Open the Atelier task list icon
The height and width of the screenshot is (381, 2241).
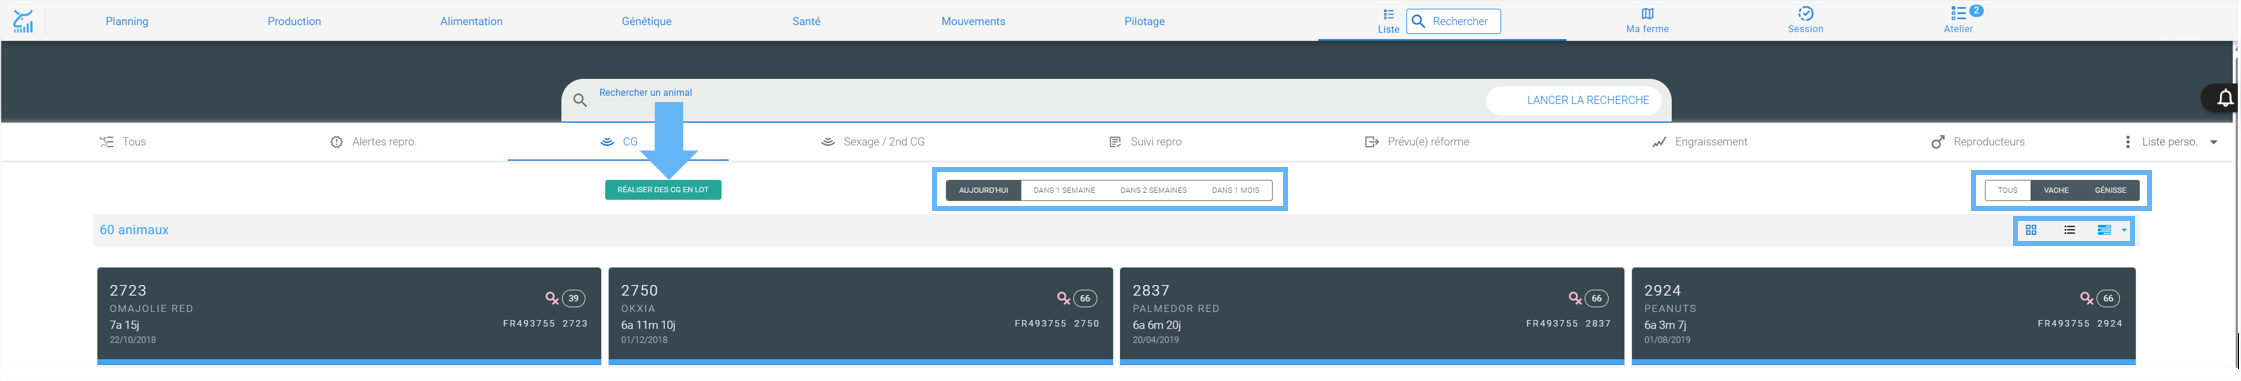tap(1958, 13)
